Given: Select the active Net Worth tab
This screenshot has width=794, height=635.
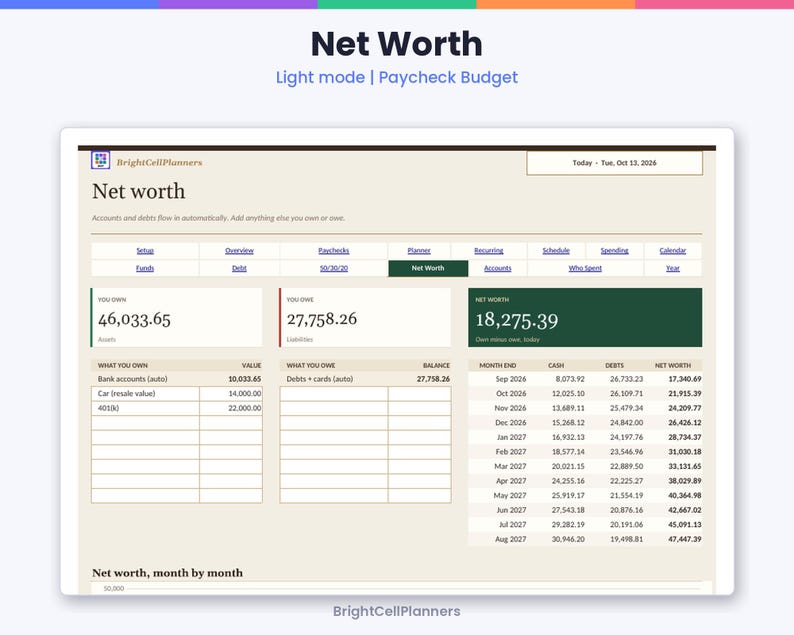Looking at the screenshot, I should click(428, 268).
